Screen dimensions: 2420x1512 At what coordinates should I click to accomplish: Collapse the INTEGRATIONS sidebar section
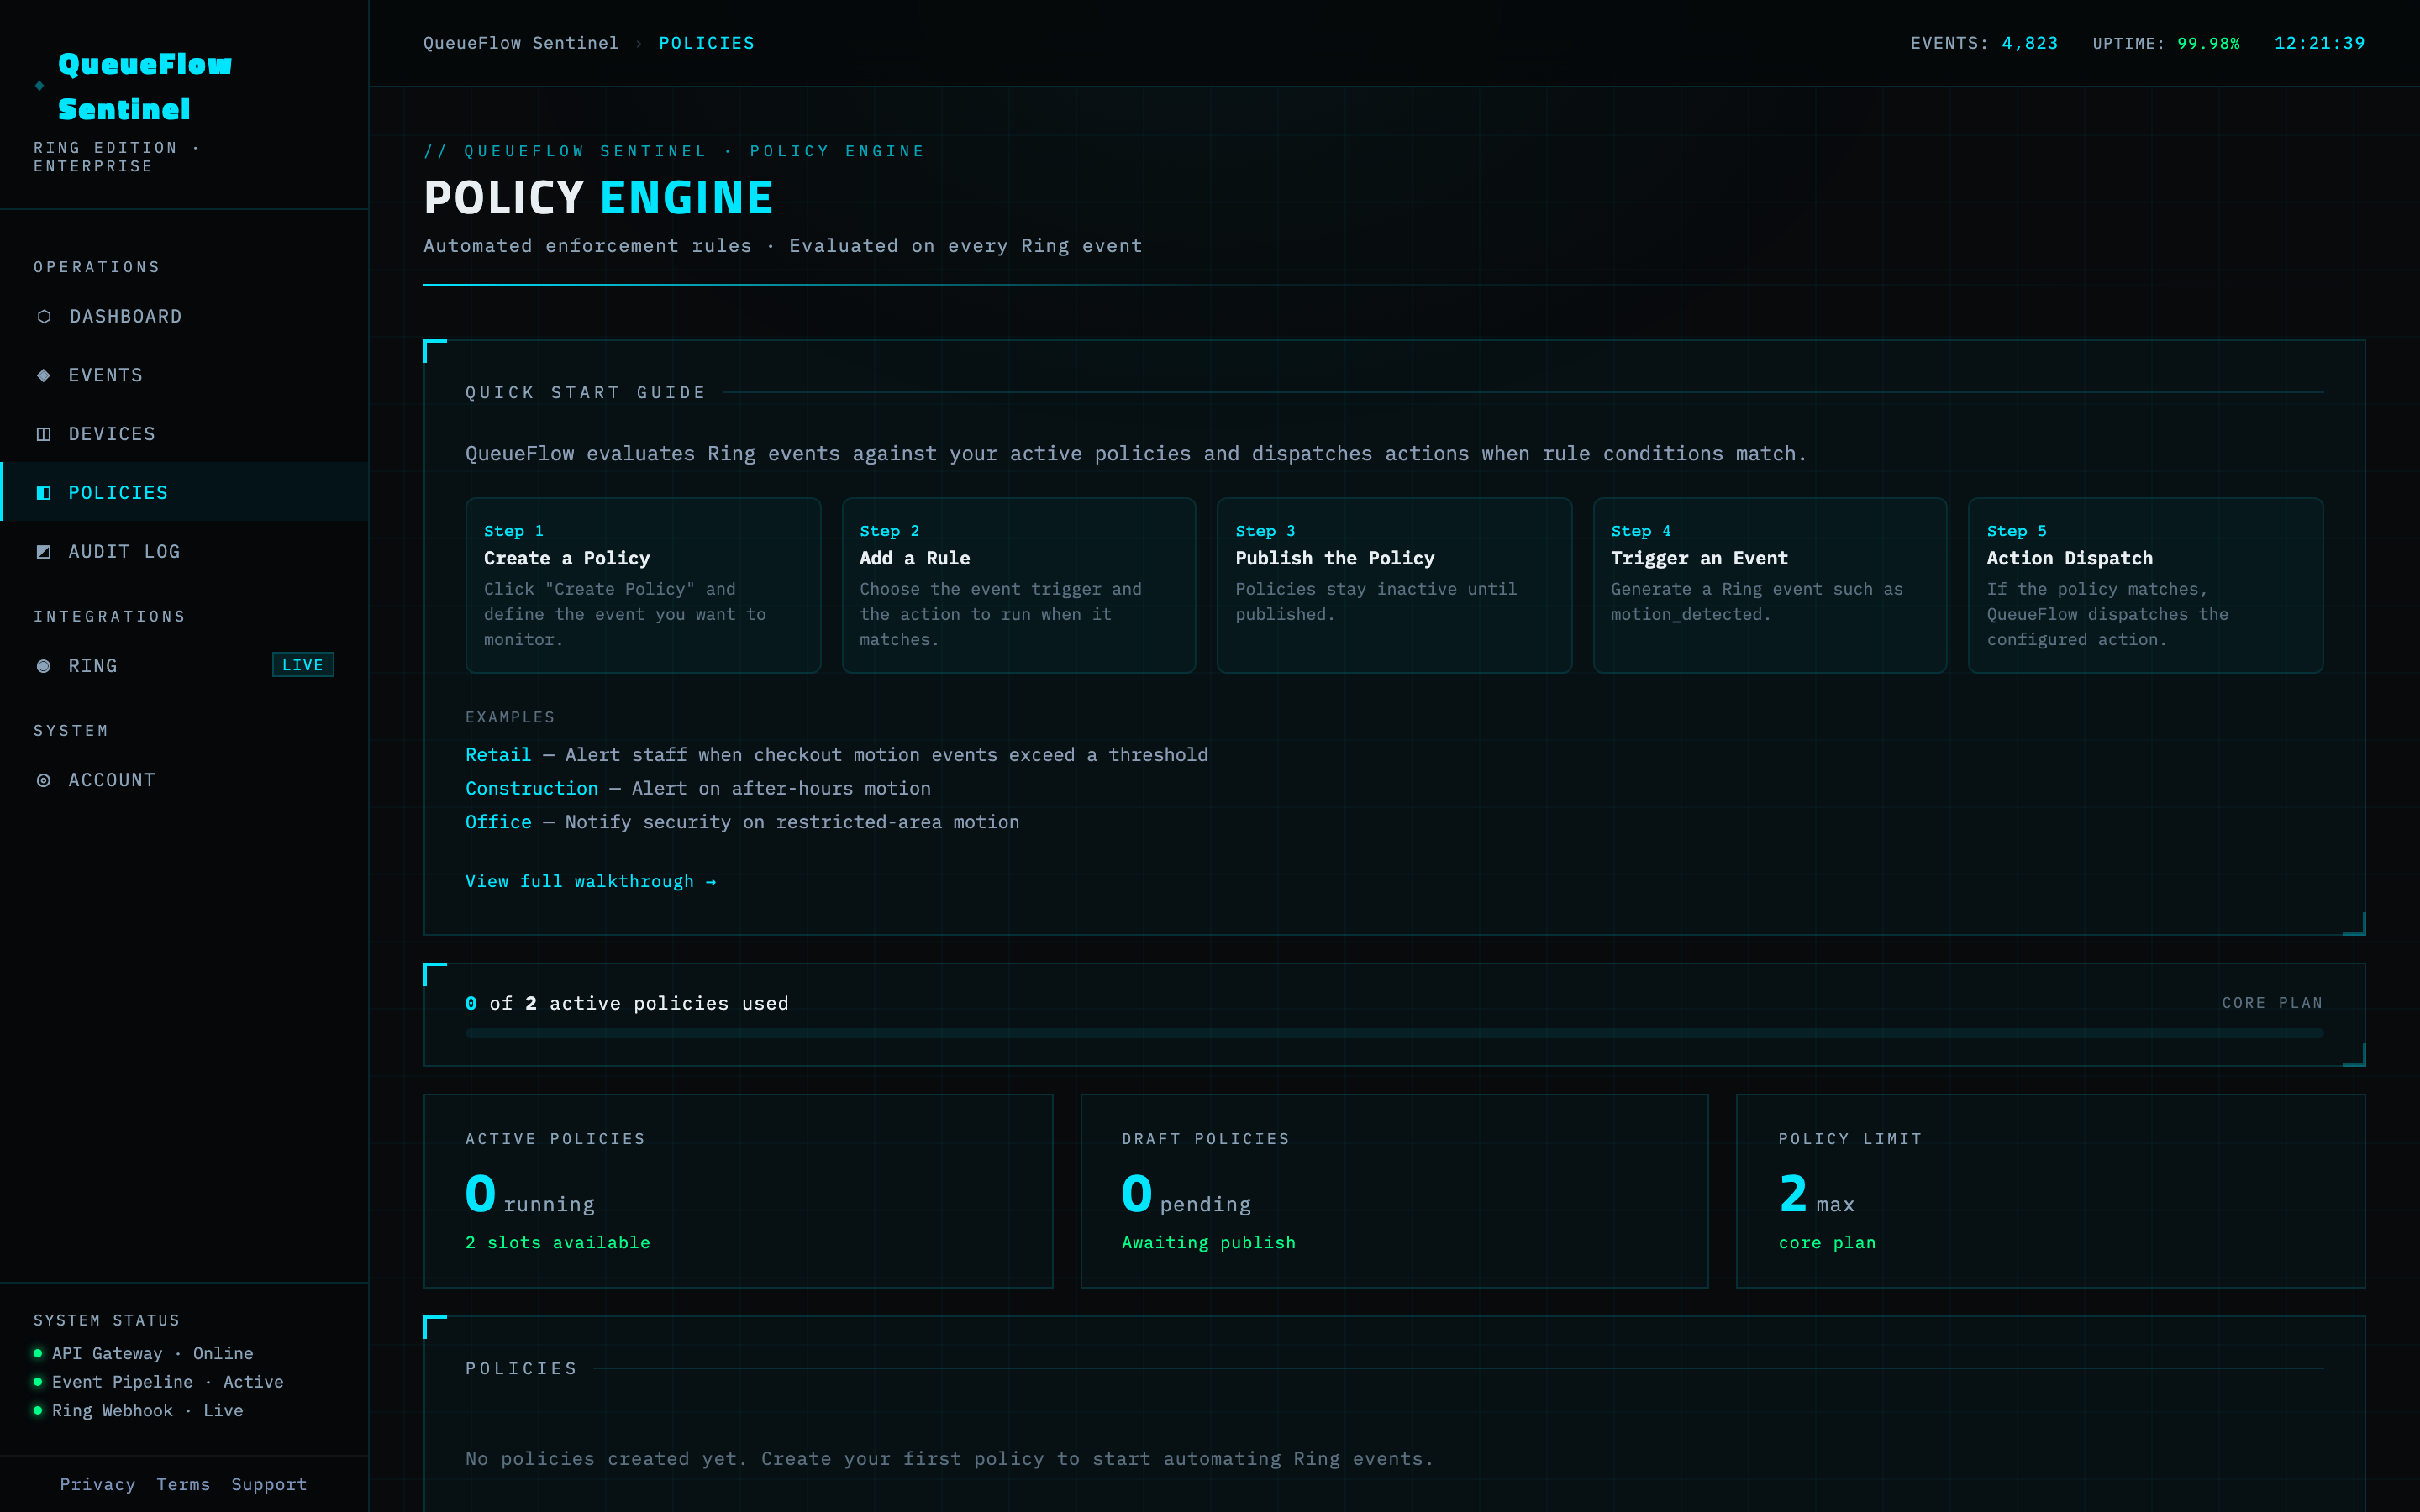pyautogui.click(x=109, y=616)
